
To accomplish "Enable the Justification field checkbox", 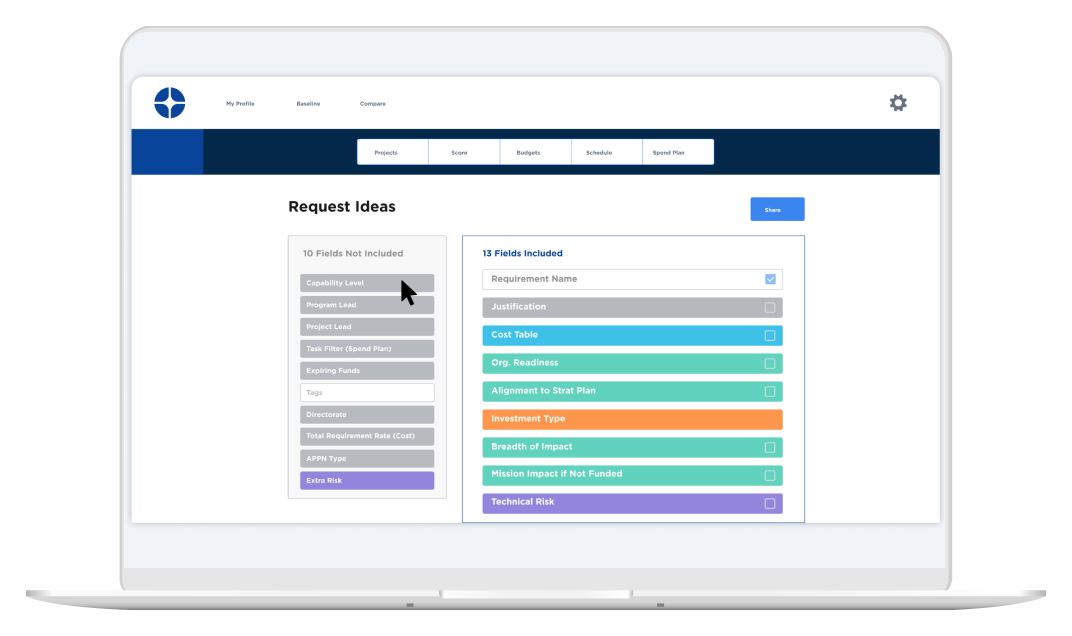I will [770, 307].
